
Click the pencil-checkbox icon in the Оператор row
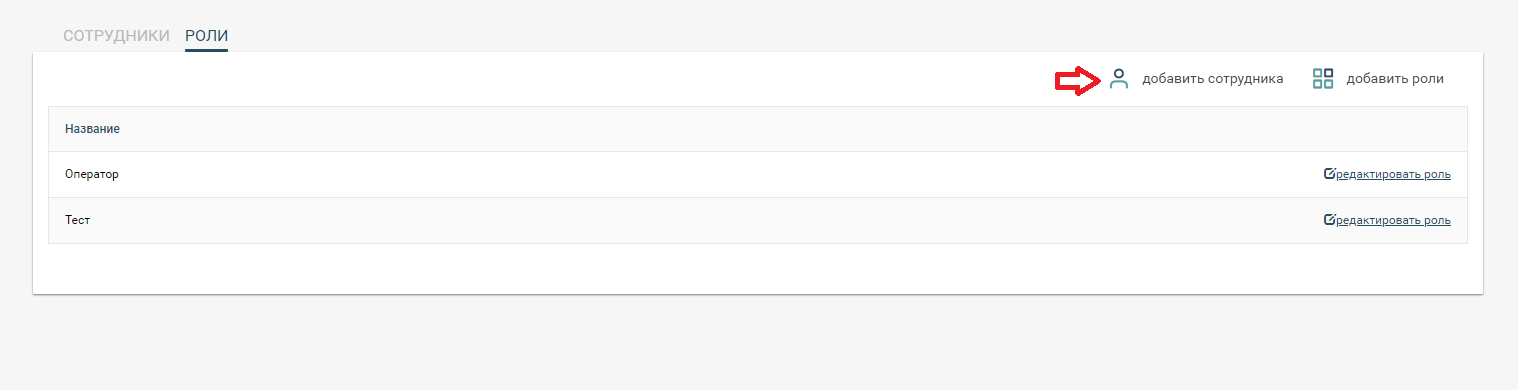click(x=1329, y=174)
